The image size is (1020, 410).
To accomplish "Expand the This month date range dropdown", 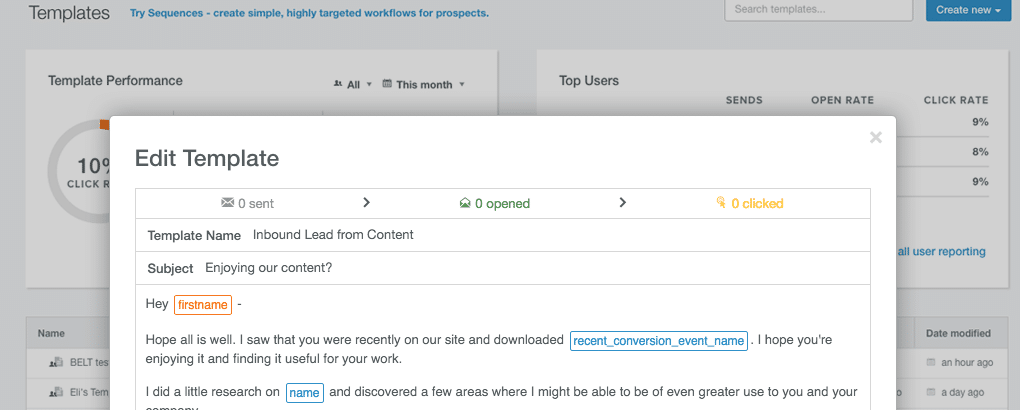I will [424, 85].
